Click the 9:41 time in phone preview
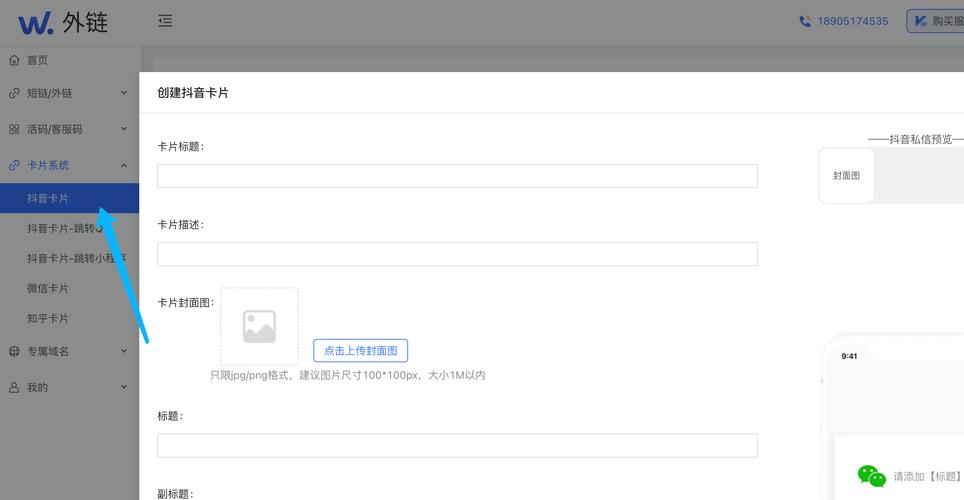Screen dimensions: 964x500 coord(849,356)
